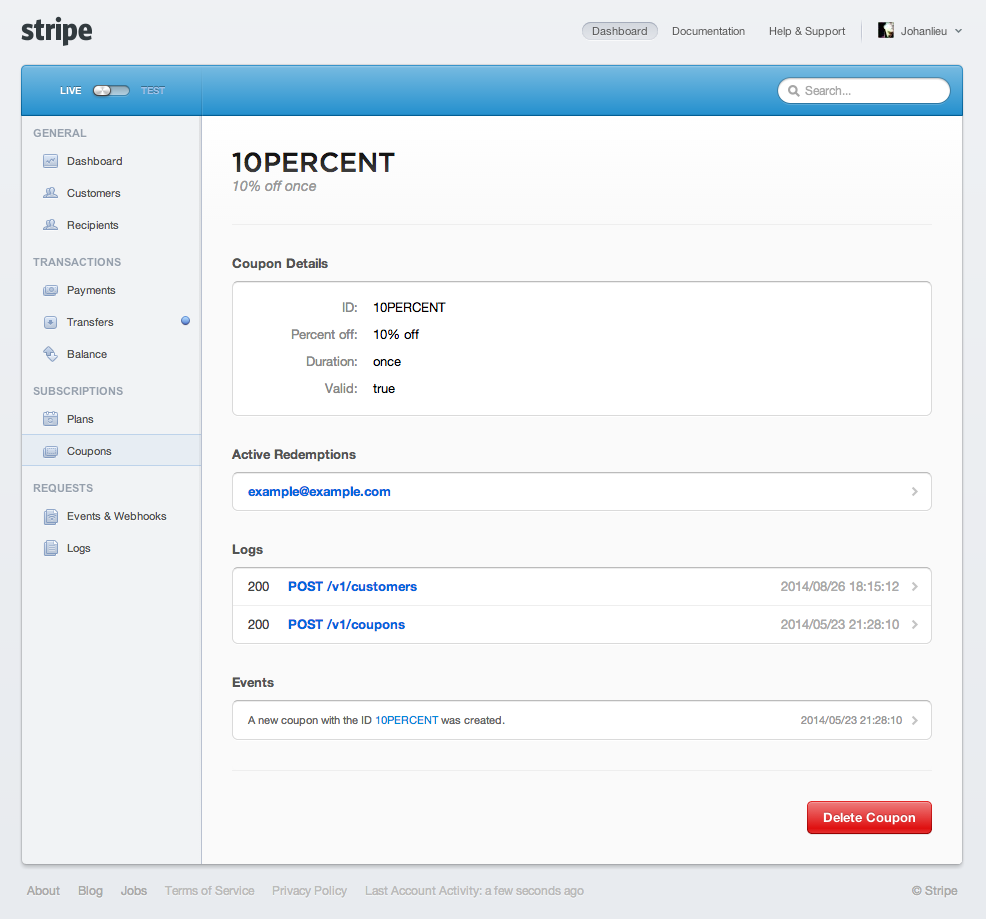Click the event timestamp 2014/05/23 21:28:10

tap(851, 720)
